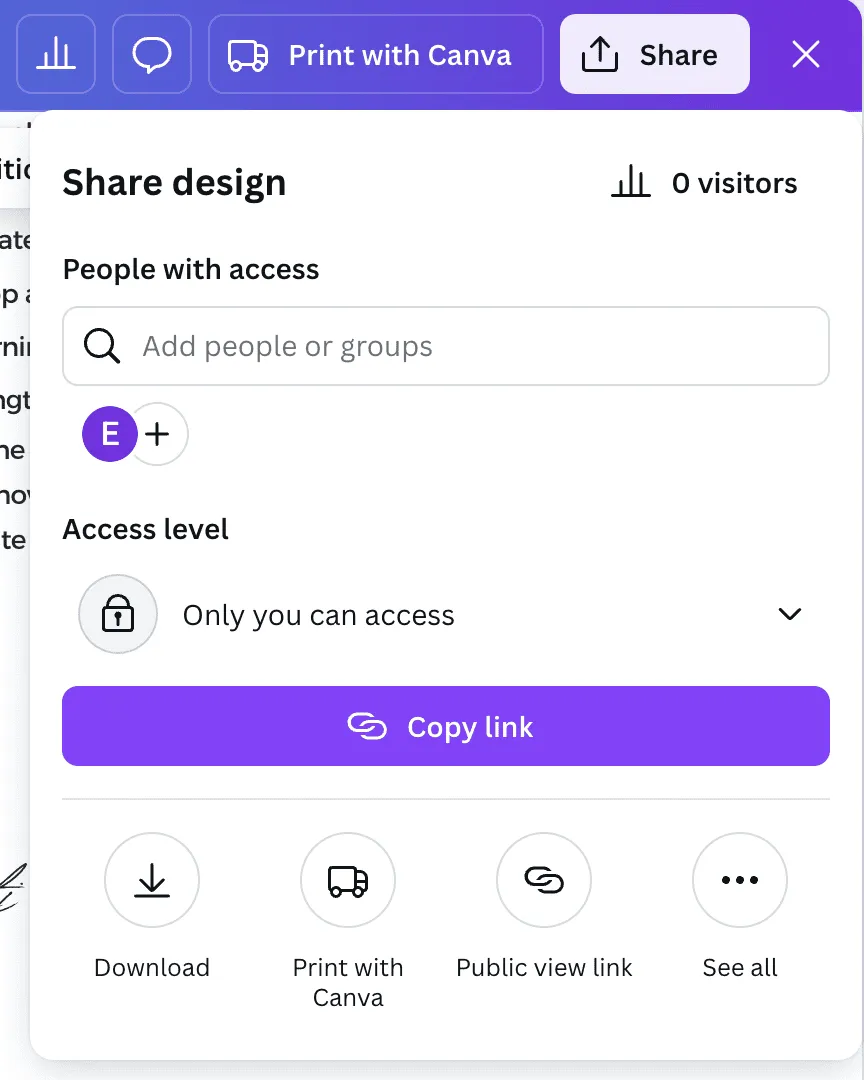Focus the Add people or groups field
Viewport: 864px width, 1080px height.
(446, 346)
